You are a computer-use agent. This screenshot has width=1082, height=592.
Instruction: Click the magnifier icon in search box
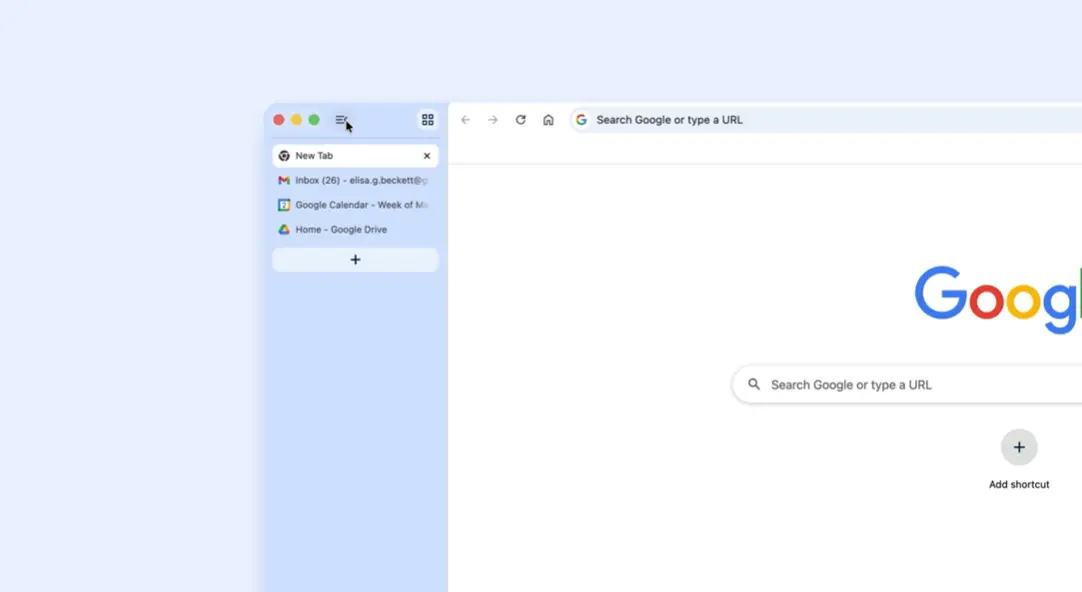coord(754,385)
